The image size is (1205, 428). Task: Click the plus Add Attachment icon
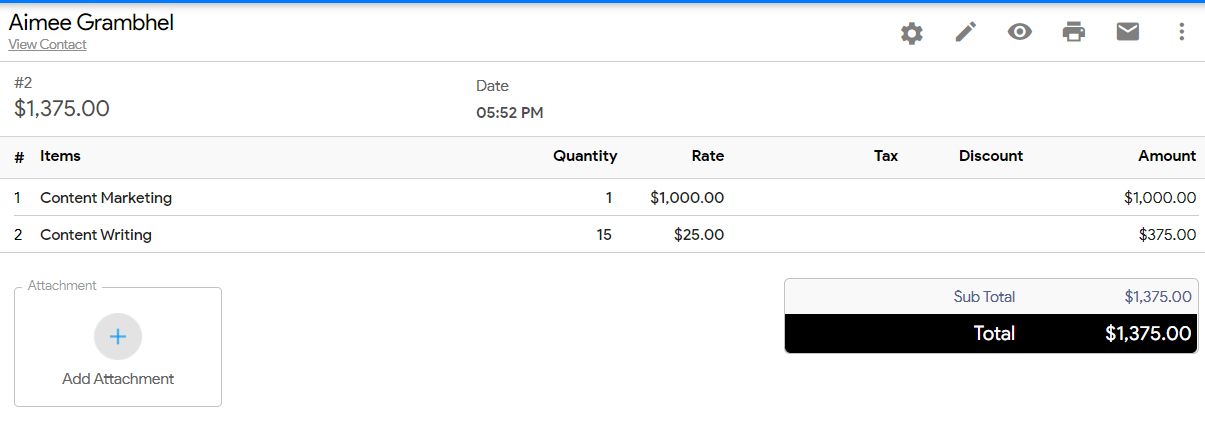tap(118, 336)
